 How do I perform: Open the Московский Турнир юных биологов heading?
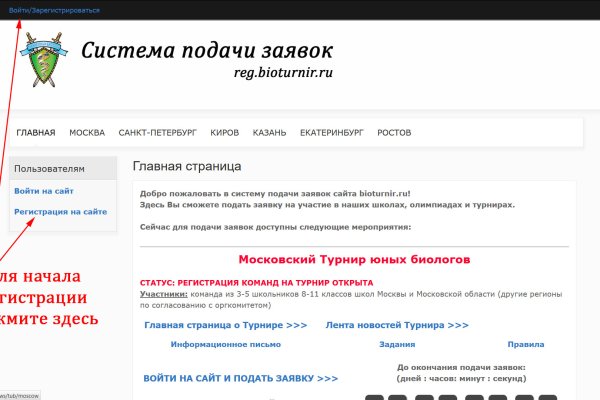(x=354, y=259)
